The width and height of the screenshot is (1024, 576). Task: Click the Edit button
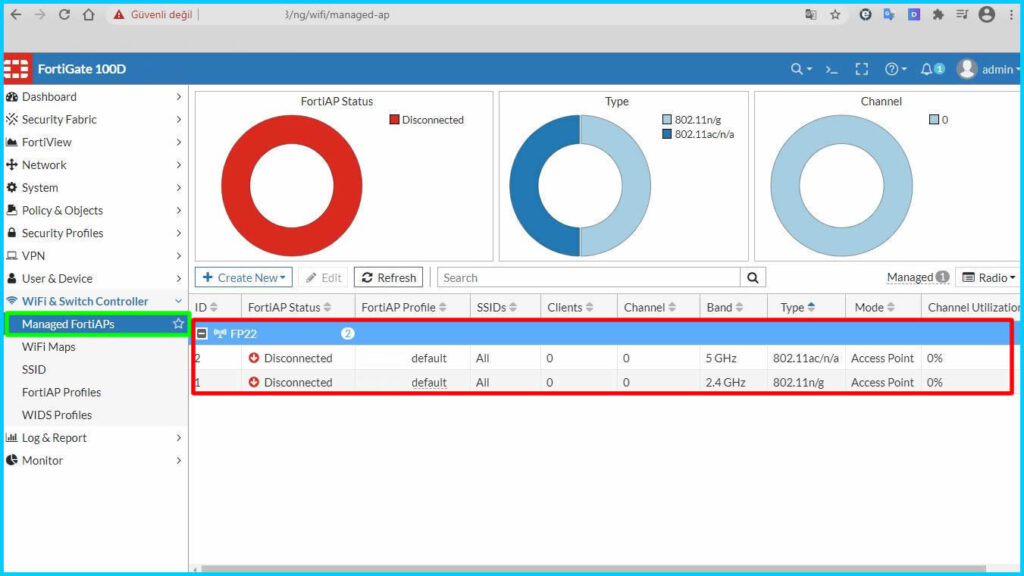pos(323,278)
